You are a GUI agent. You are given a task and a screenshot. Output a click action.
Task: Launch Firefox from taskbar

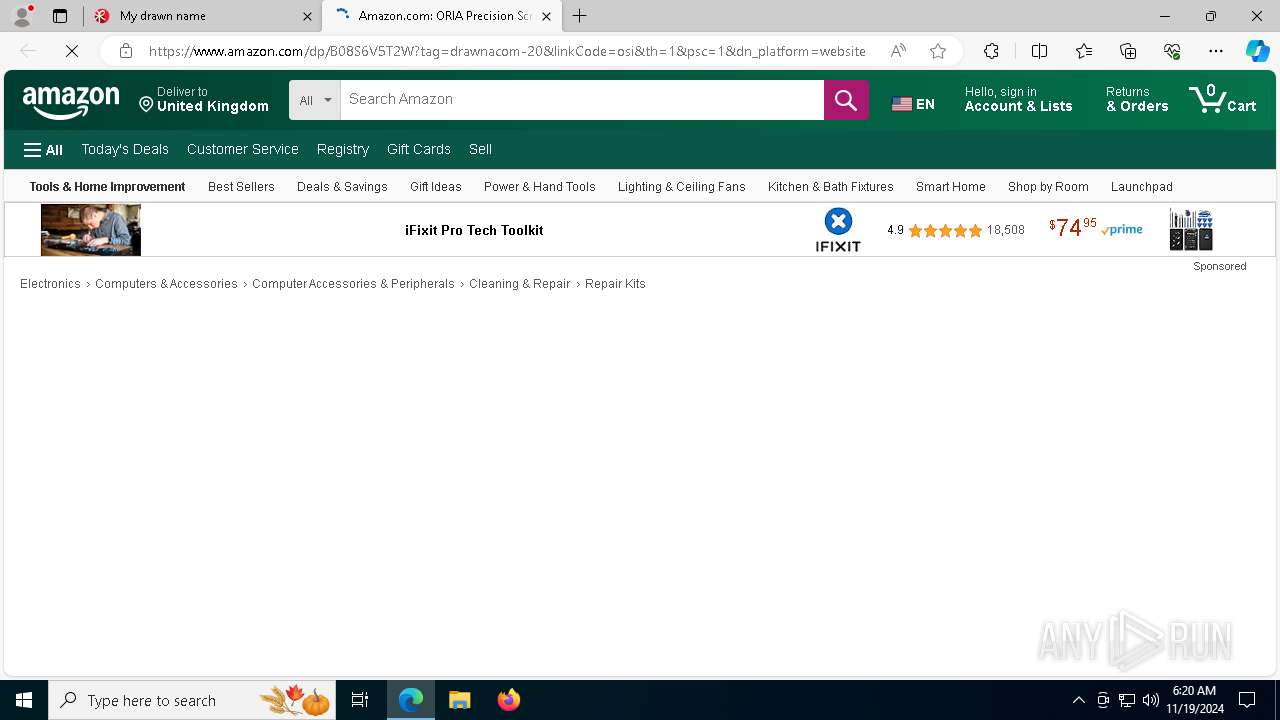[x=508, y=700]
